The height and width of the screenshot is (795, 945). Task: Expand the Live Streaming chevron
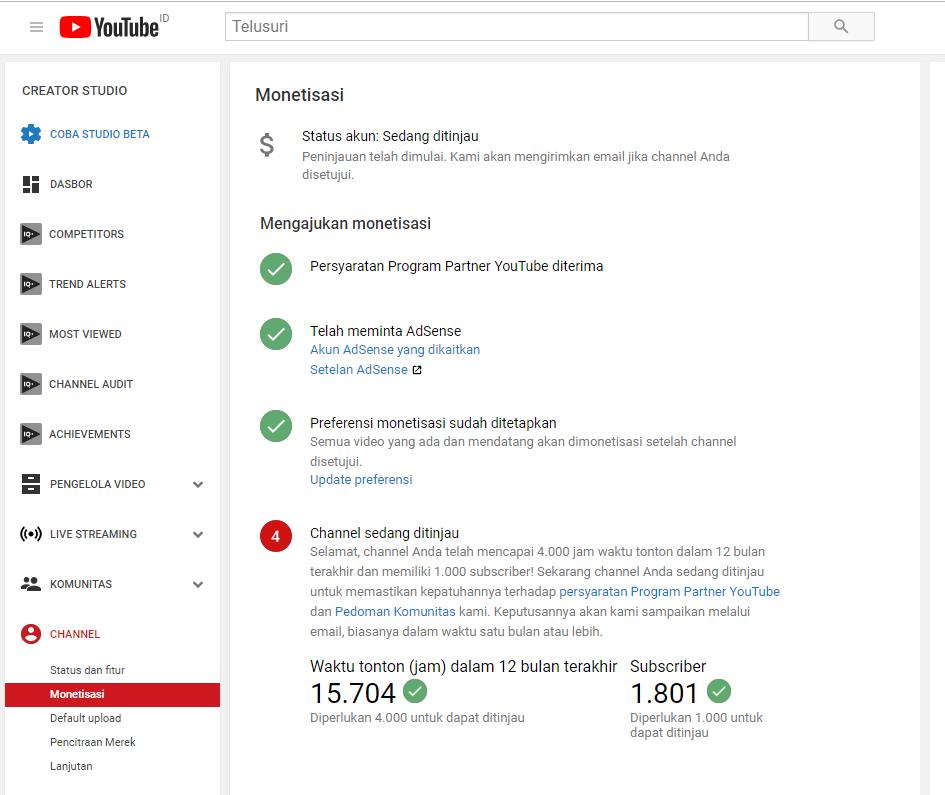point(198,535)
